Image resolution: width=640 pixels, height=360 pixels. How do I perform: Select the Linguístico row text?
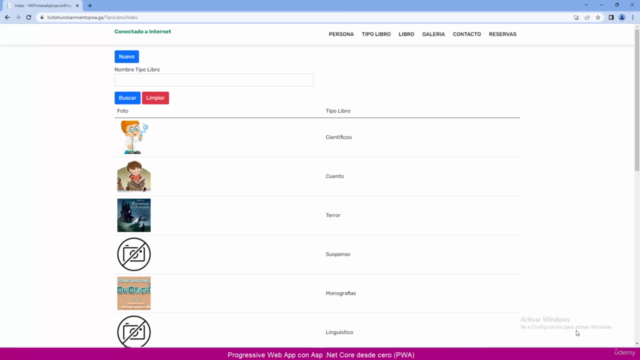tap(339, 332)
